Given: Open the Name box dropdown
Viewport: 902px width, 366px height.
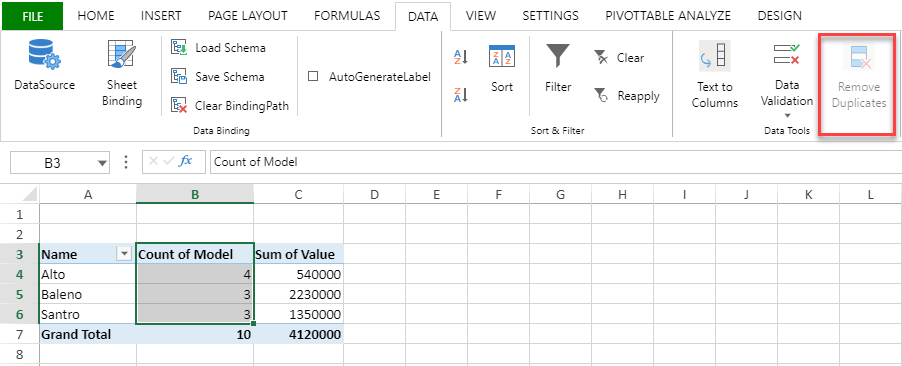Looking at the screenshot, I should click(102, 163).
